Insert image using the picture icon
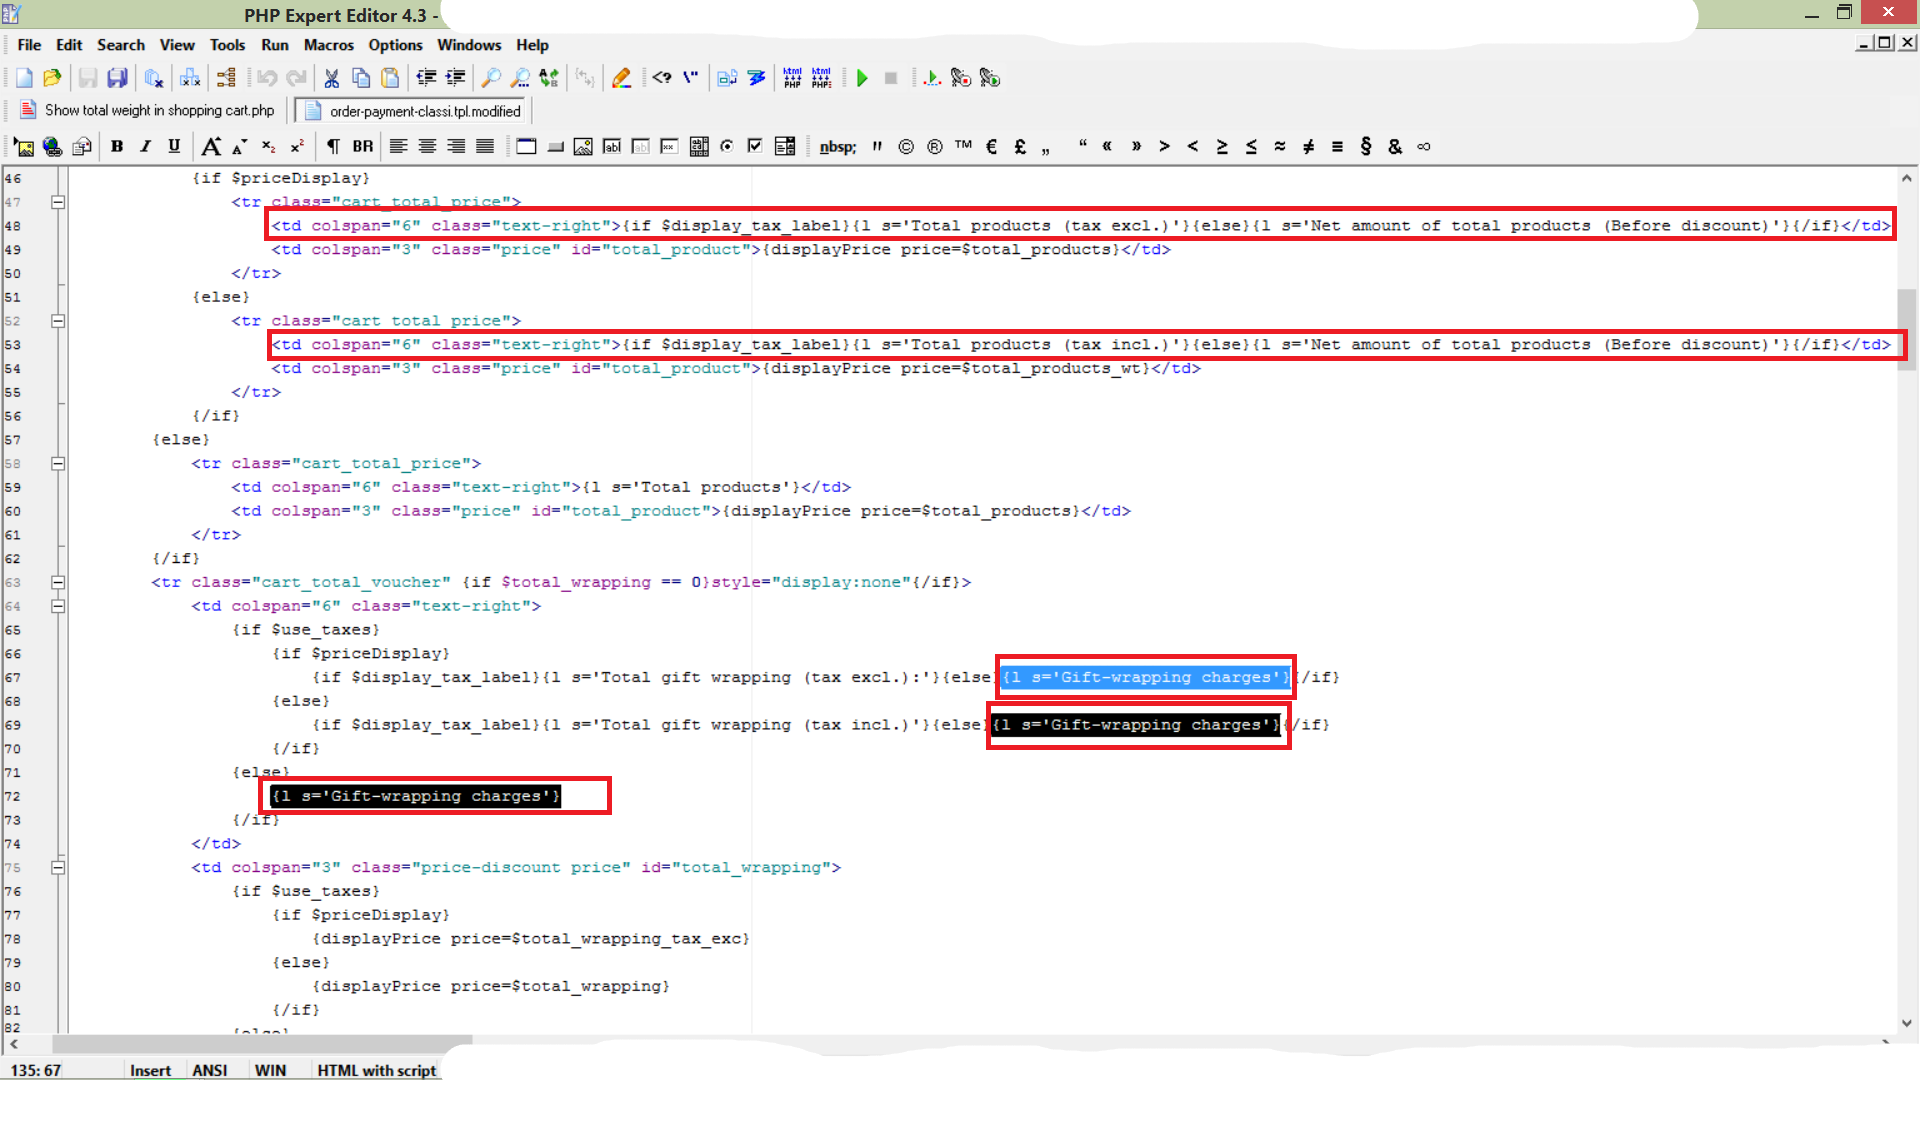 coord(23,146)
